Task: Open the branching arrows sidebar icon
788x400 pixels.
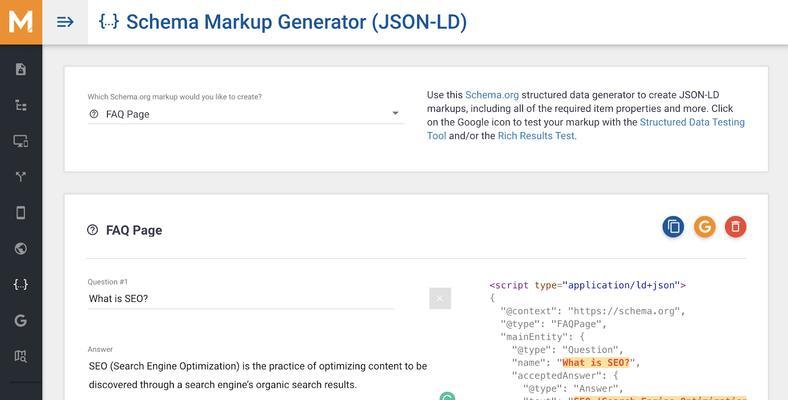Action: pos(21,177)
